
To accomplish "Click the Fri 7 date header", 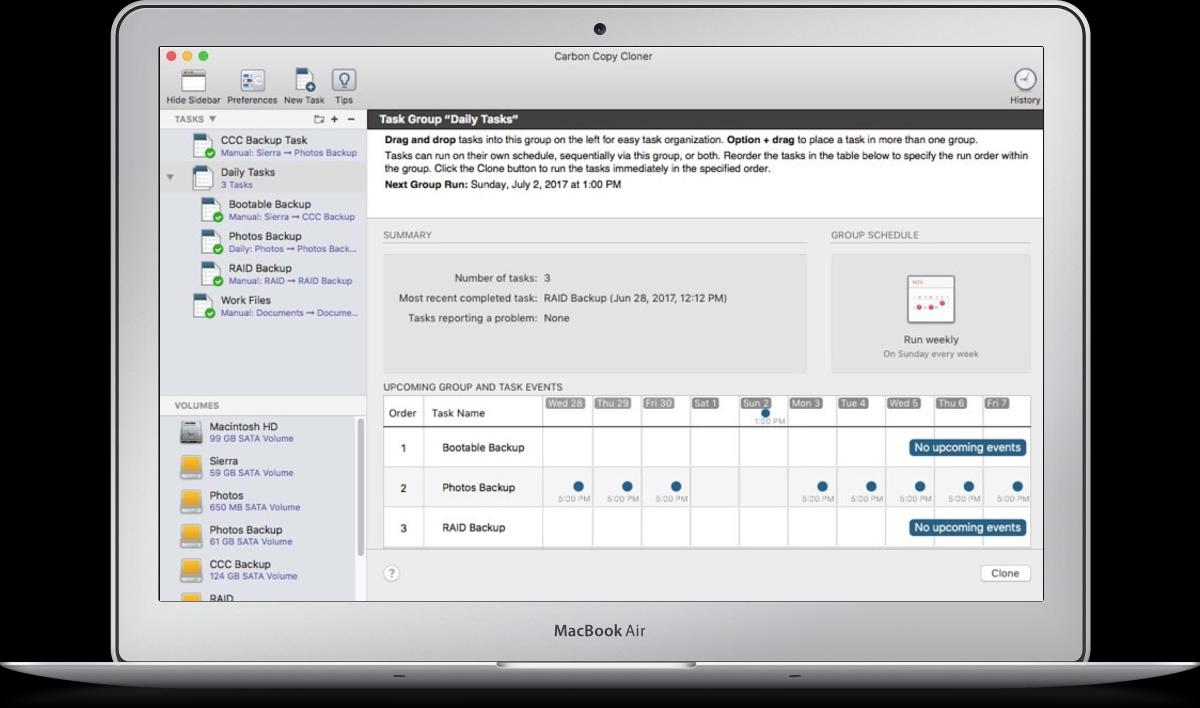I will (x=996, y=403).
